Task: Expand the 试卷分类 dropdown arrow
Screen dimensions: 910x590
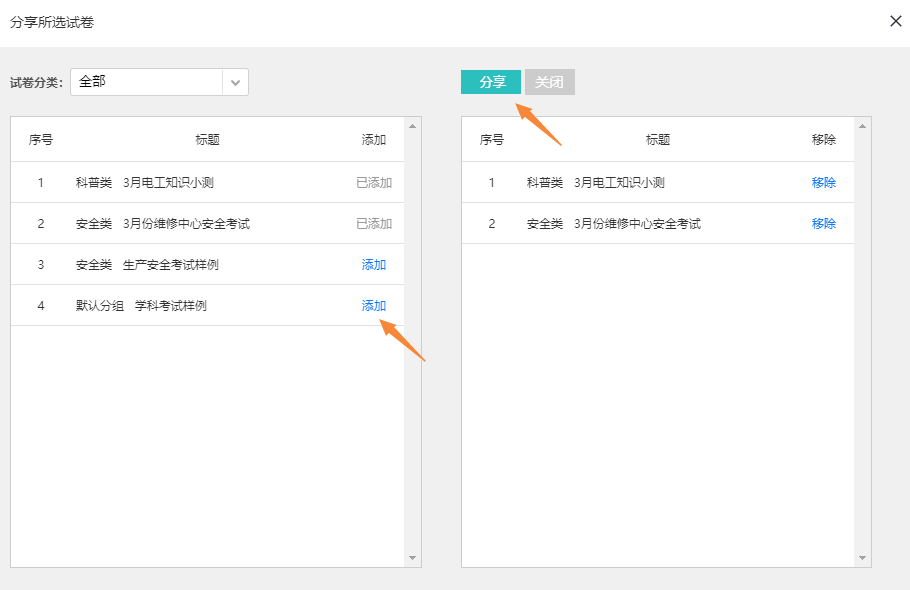Action: 235,82
